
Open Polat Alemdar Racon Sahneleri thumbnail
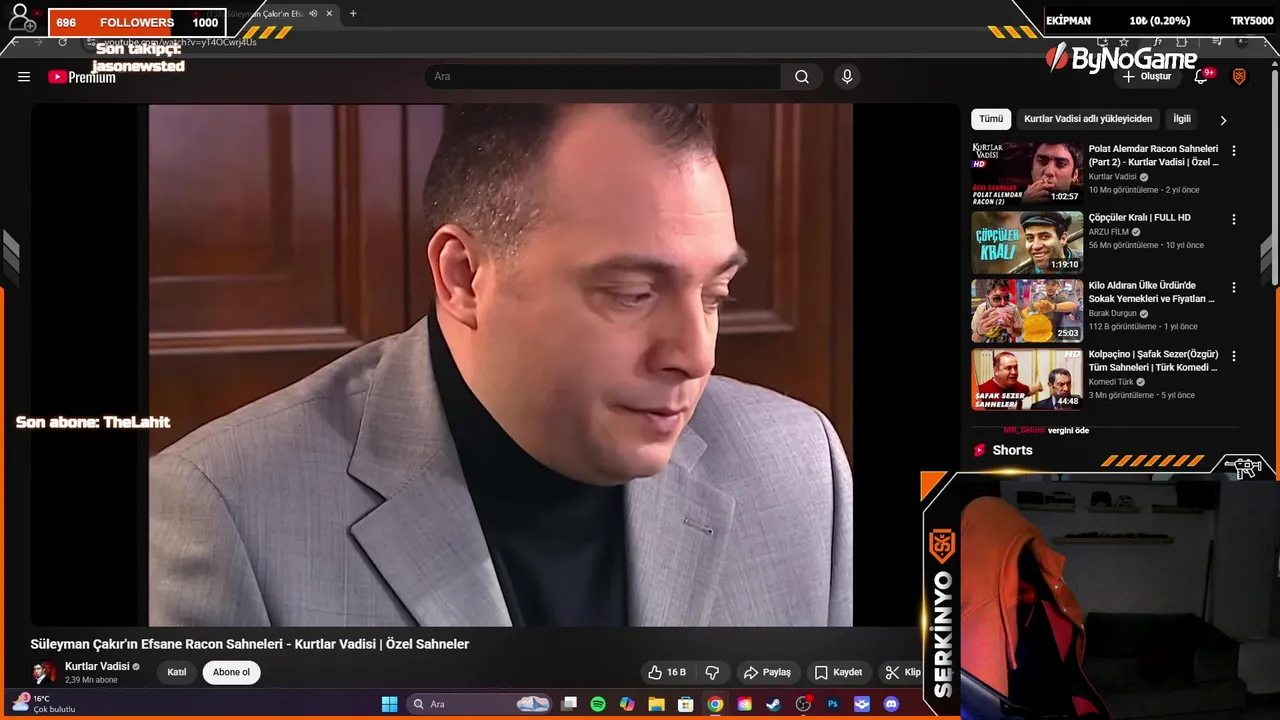click(x=1027, y=173)
